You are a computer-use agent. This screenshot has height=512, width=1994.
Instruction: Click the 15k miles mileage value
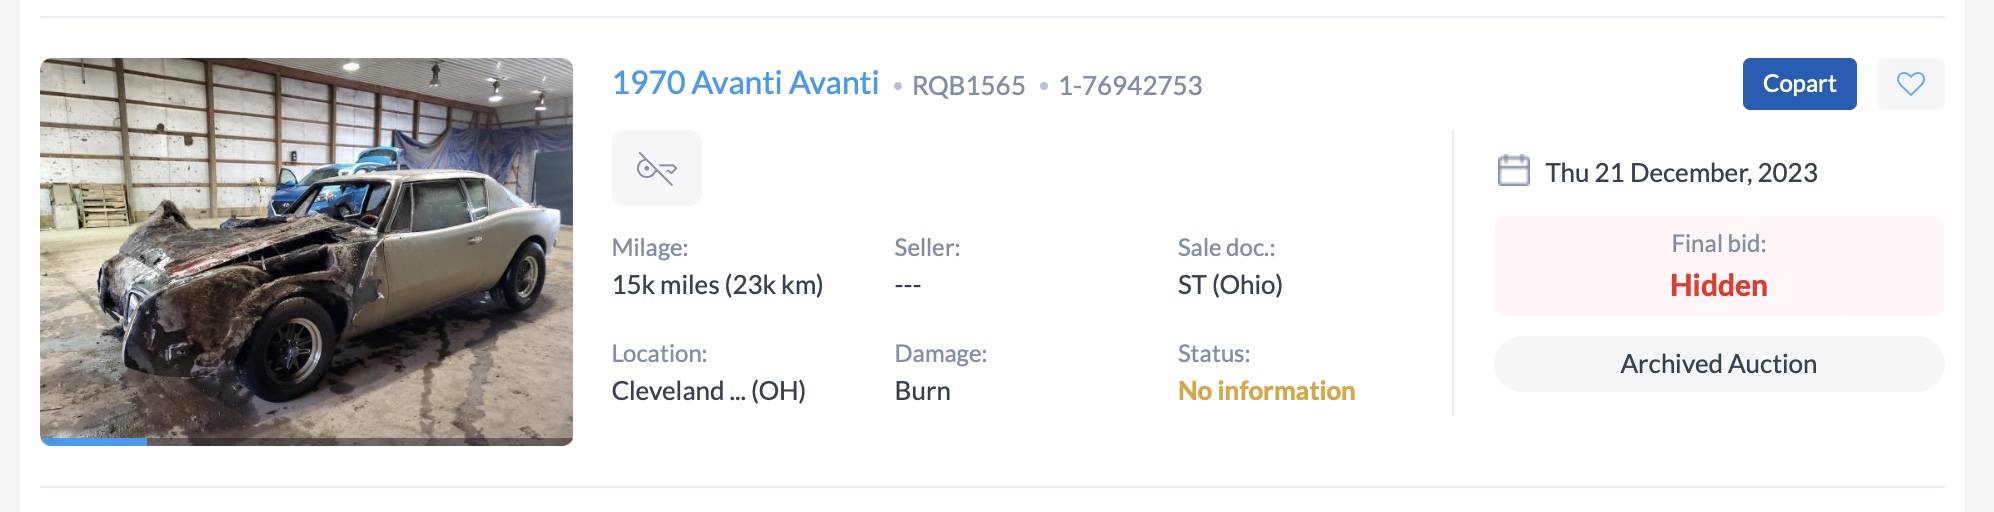pyautogui.click(x=717, y=285)
